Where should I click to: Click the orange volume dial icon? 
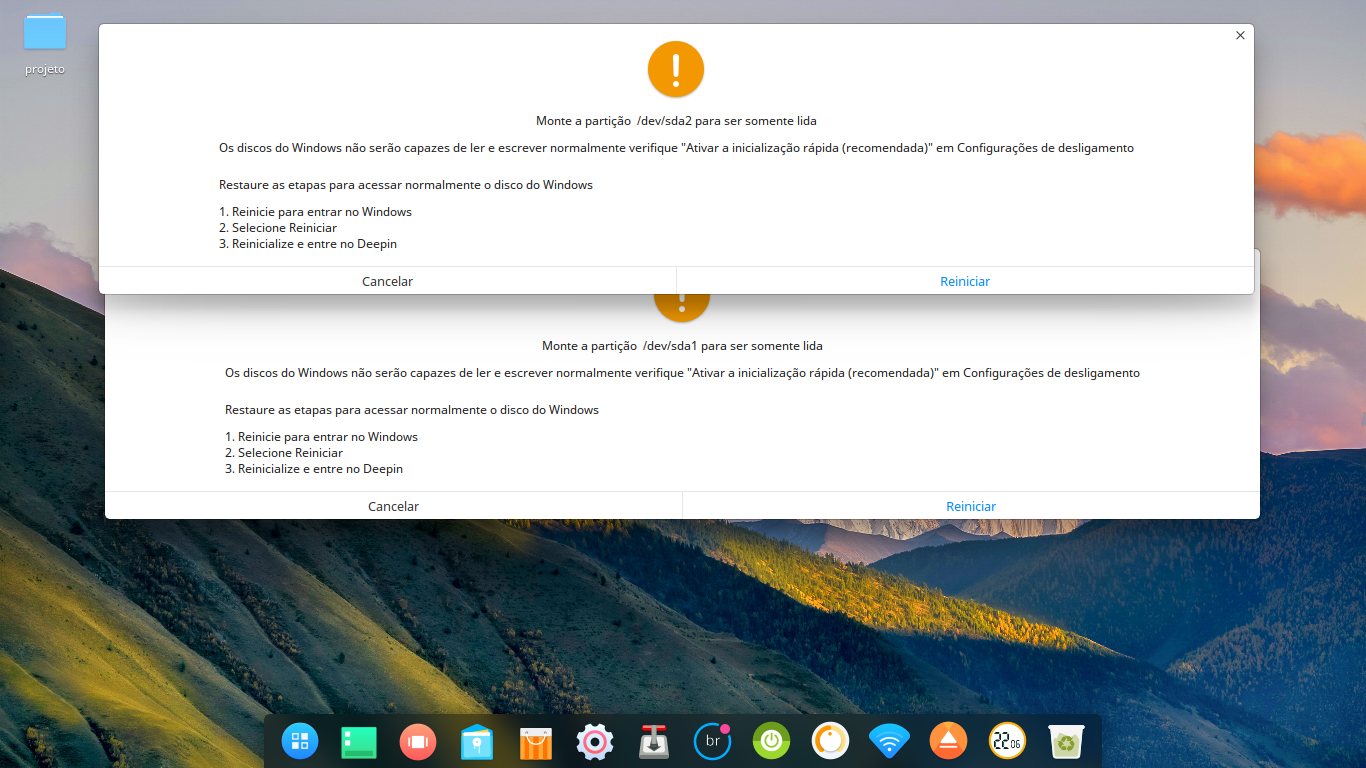click(x=830, y=741)
